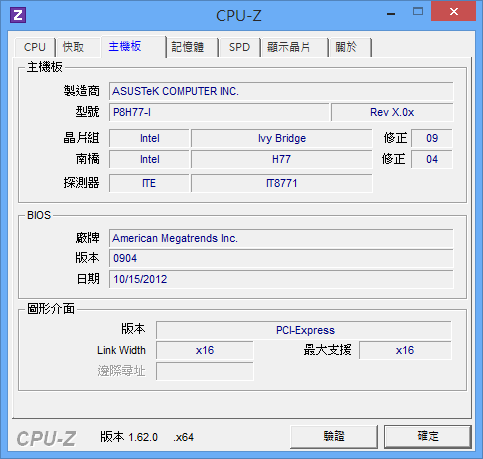
Task: Open the 快取 tab
Action: [78, 47]
